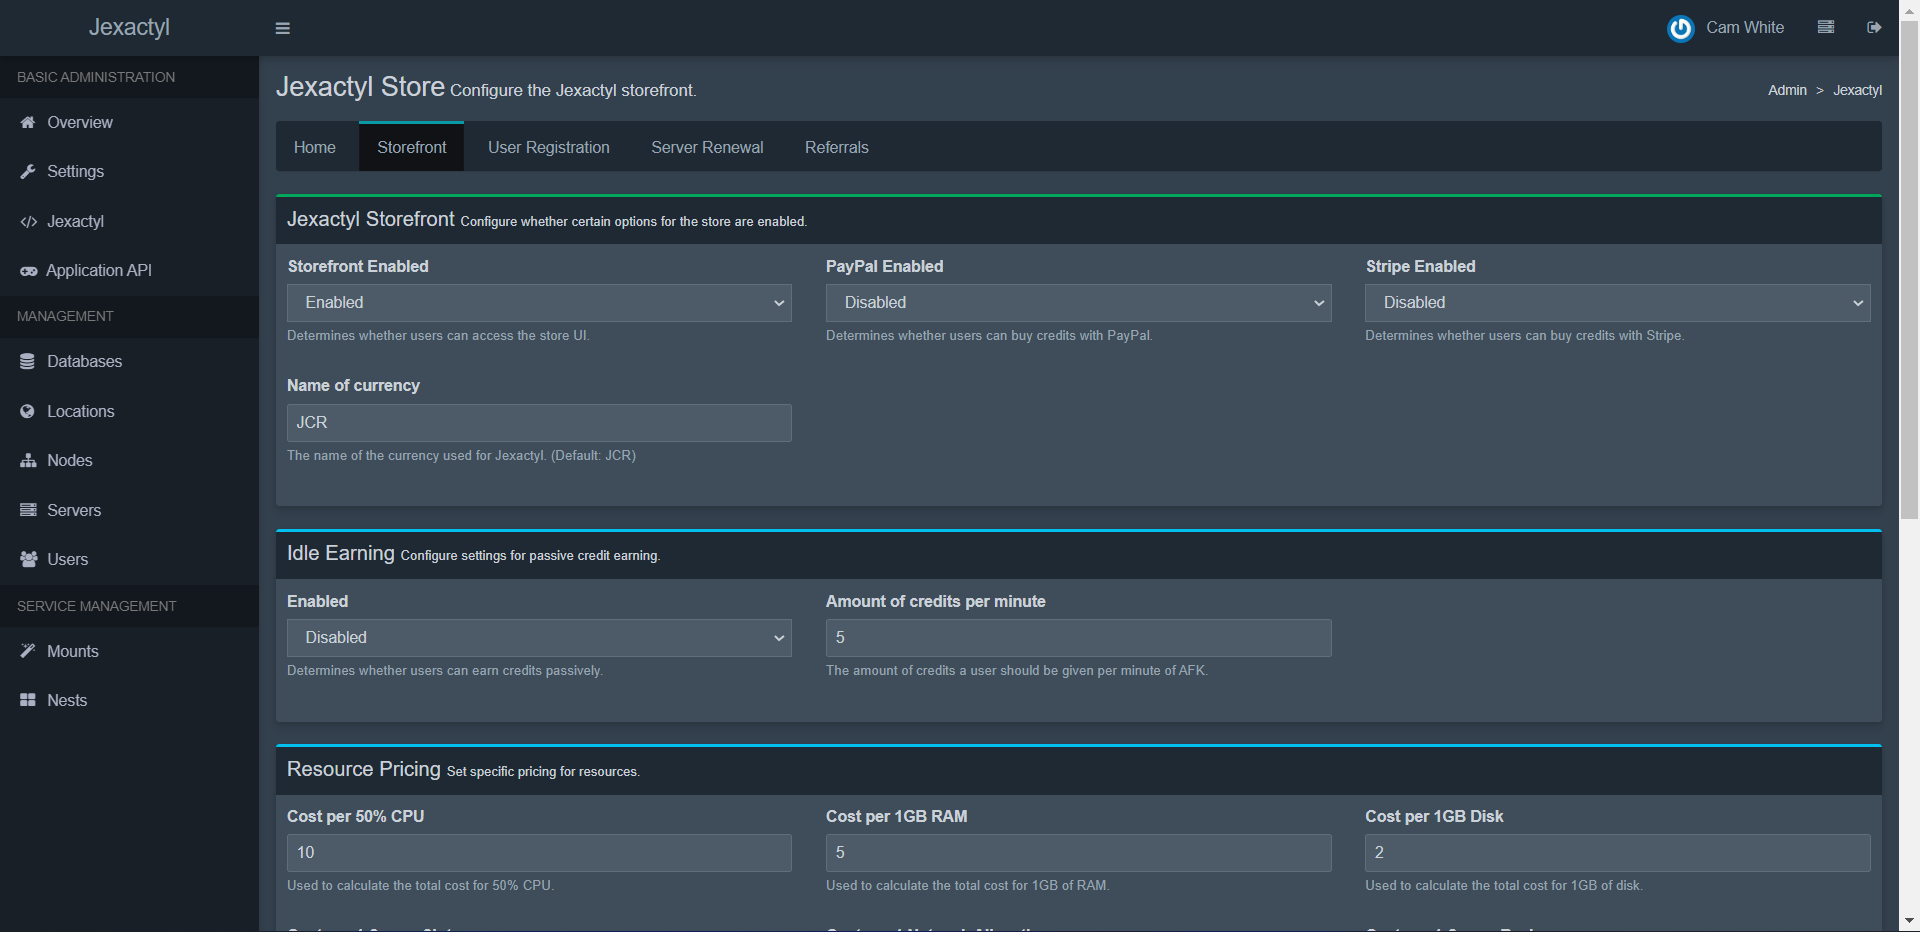This screenshot has width=1920, height=932.
Task: Click Jexactyl breadcrumb link
Action: [1857, 90]
